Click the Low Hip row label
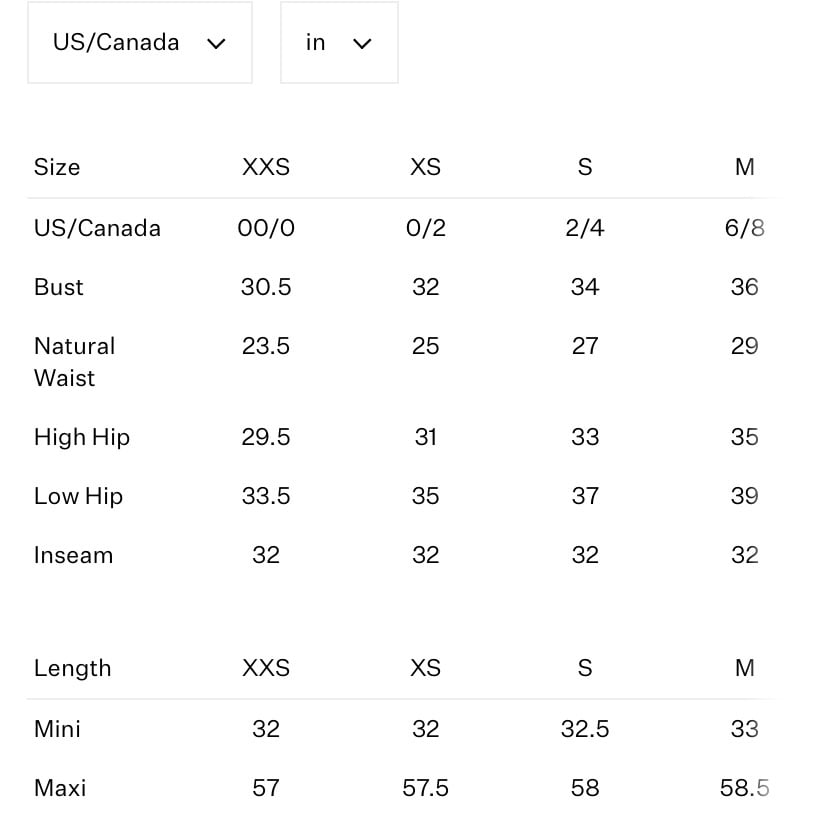 (x=79, y=496)
